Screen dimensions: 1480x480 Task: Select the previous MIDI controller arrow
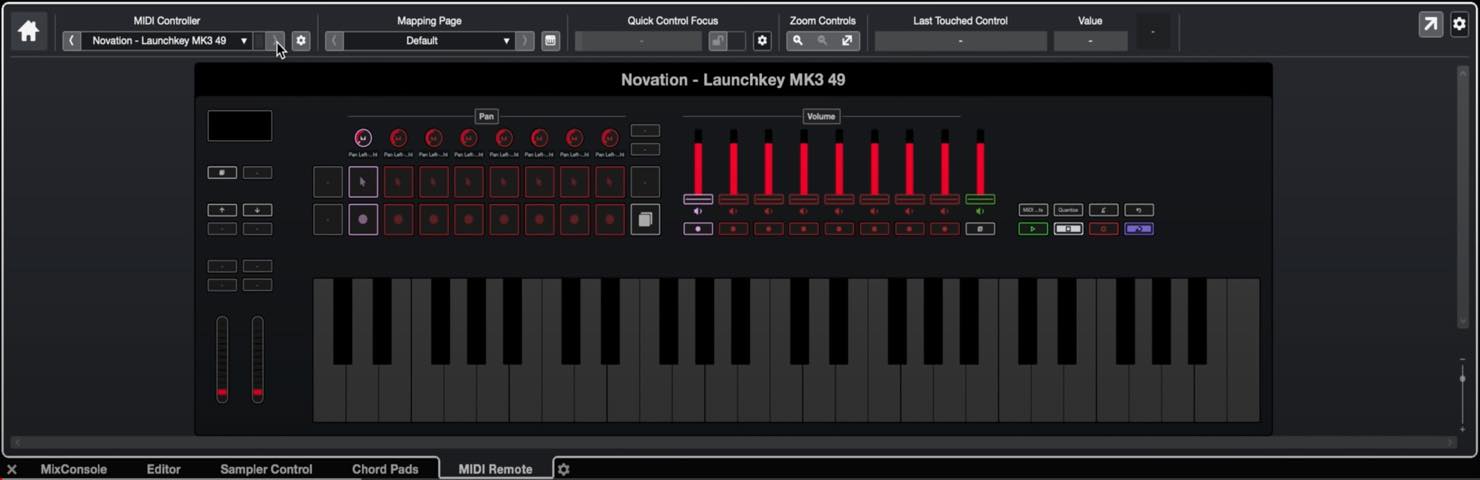(71, 41)
